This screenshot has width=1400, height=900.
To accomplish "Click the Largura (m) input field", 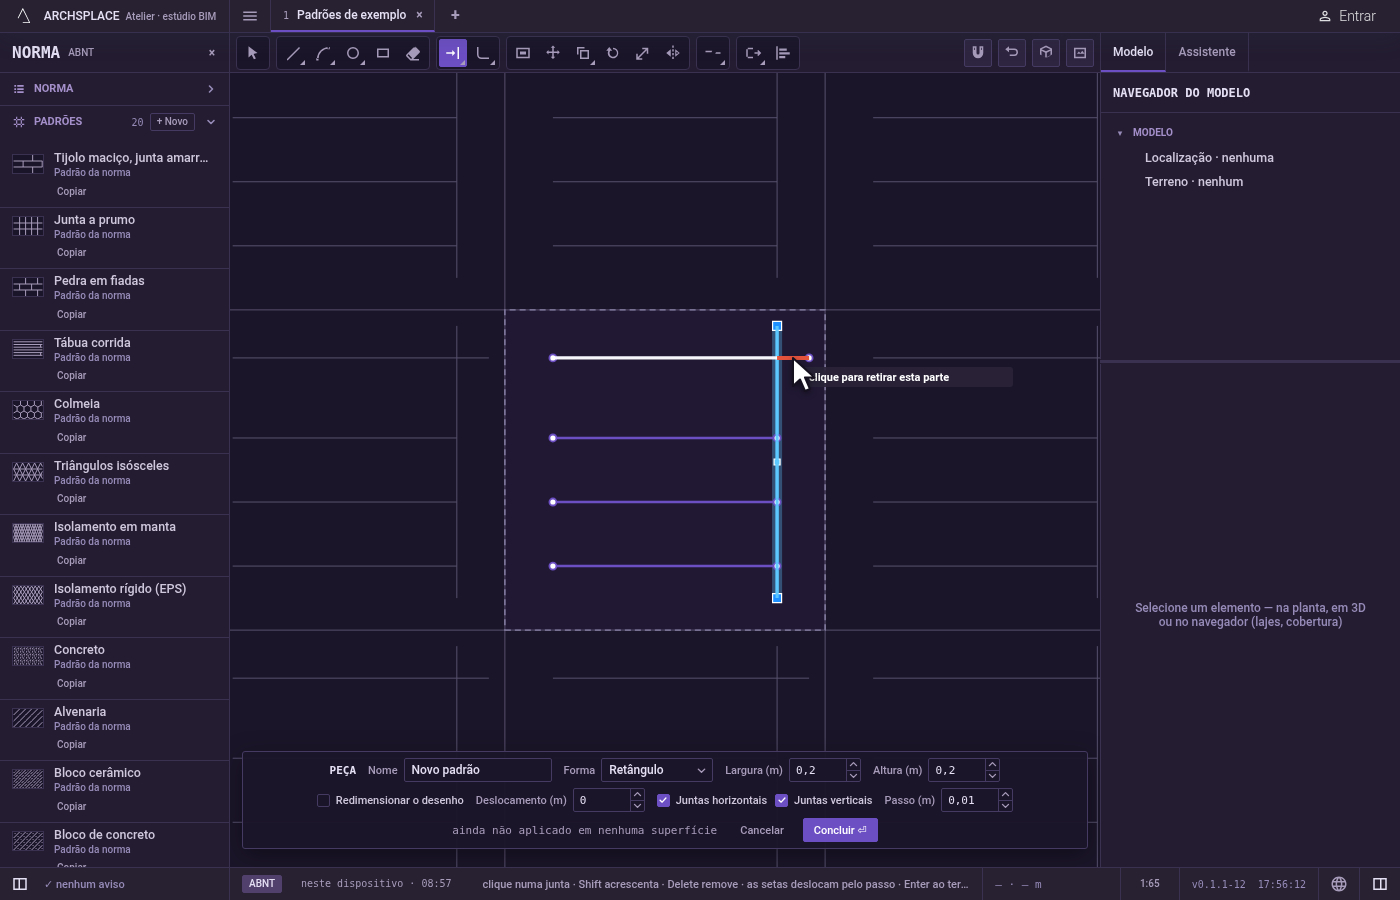I will (x=818, y=770).
